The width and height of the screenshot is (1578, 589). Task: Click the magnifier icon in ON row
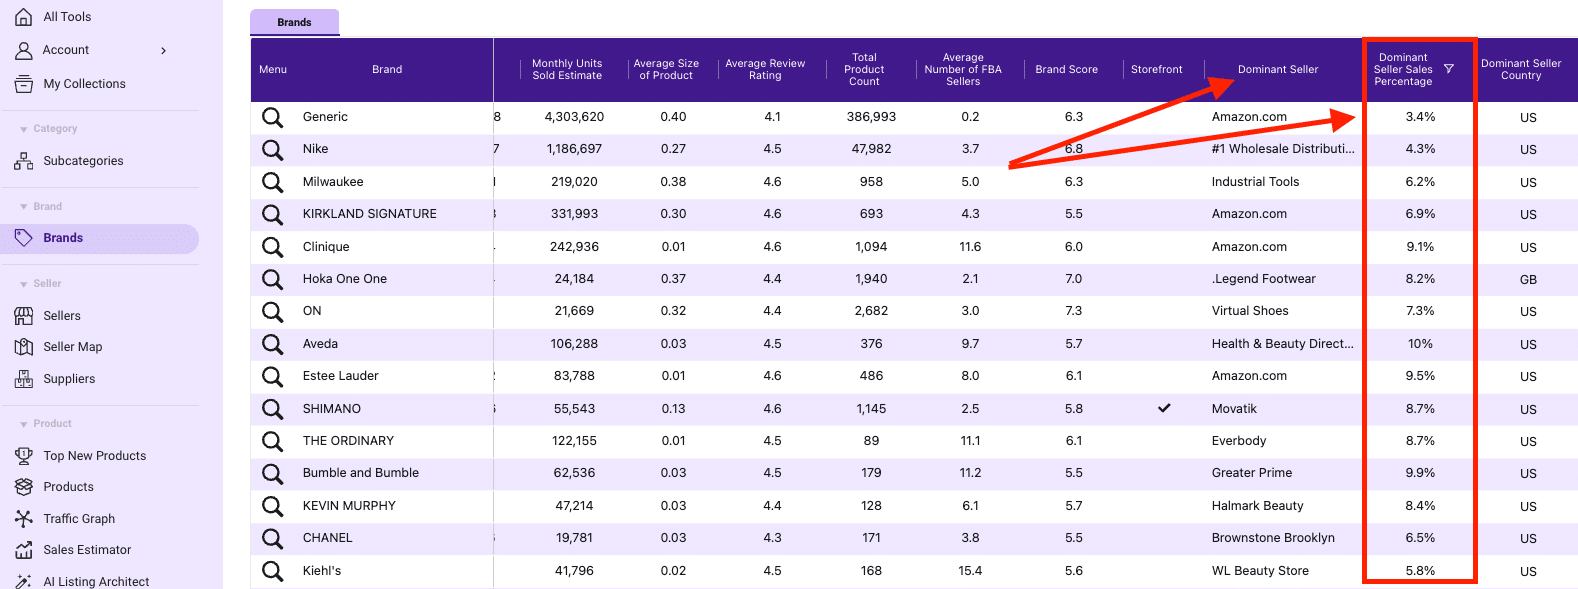(272, 311)
